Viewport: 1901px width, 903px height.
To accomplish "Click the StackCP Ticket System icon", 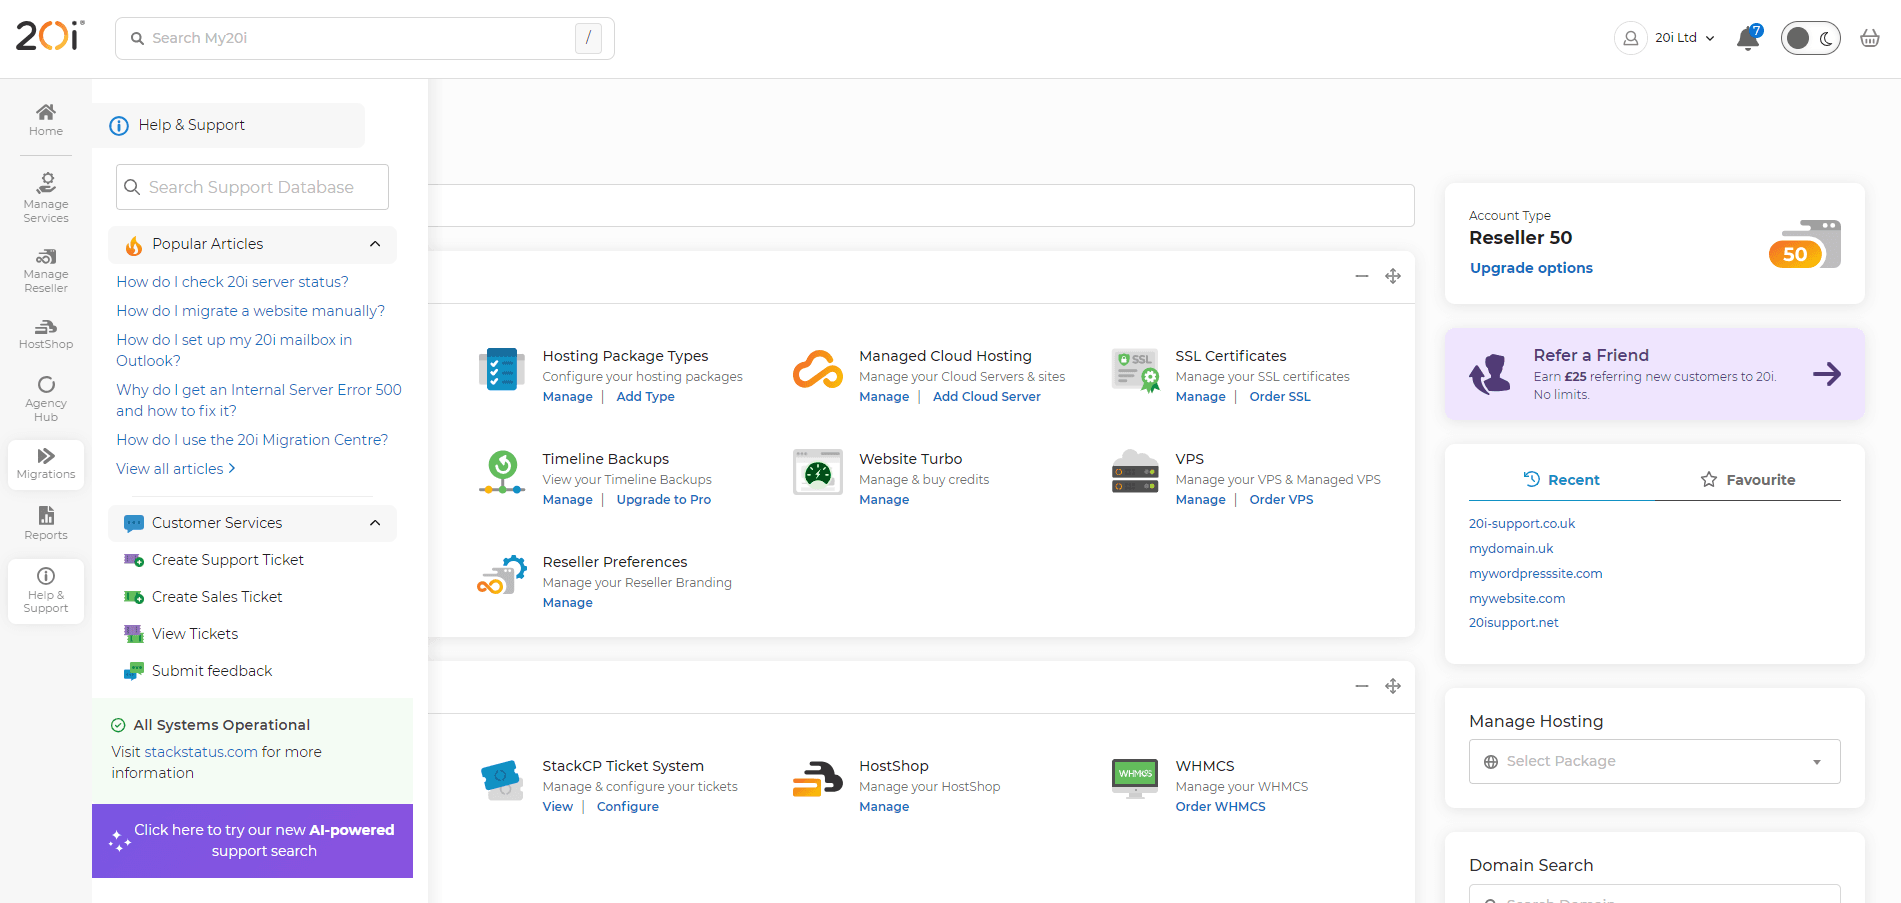I will [502, 780].
